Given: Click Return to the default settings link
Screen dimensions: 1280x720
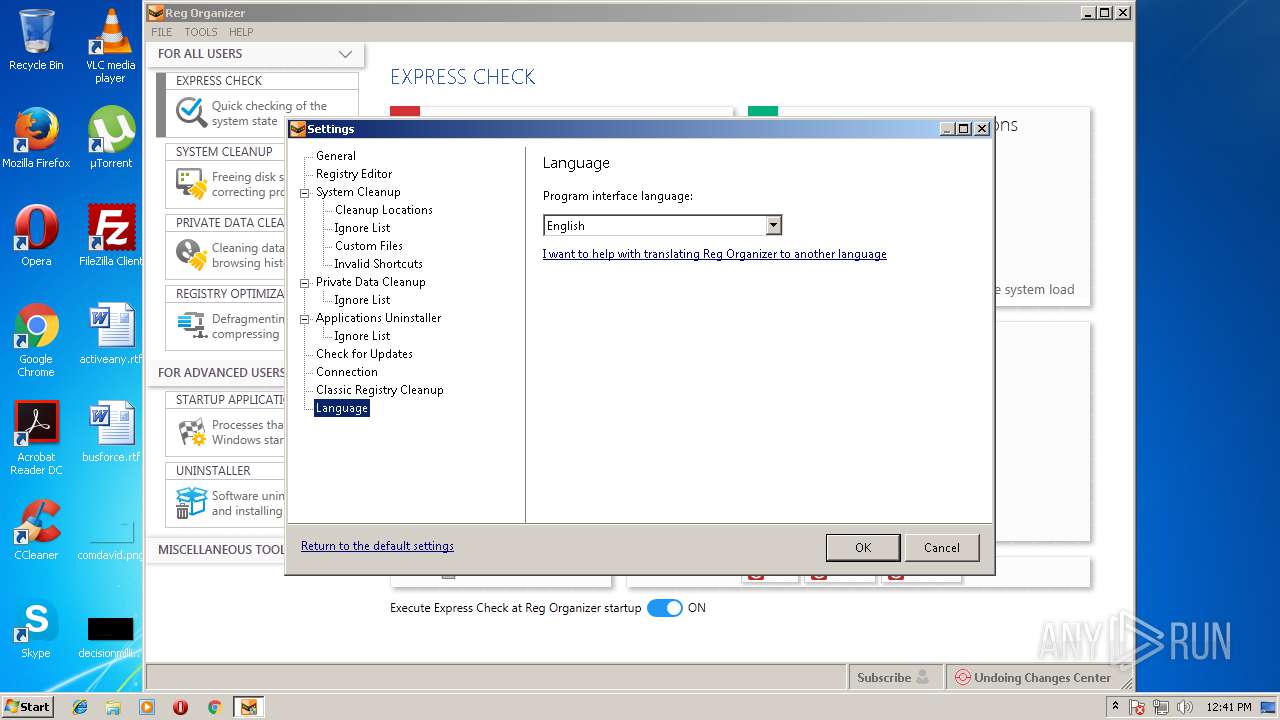Looking at the screenshot, I should (x=377, y=546).
